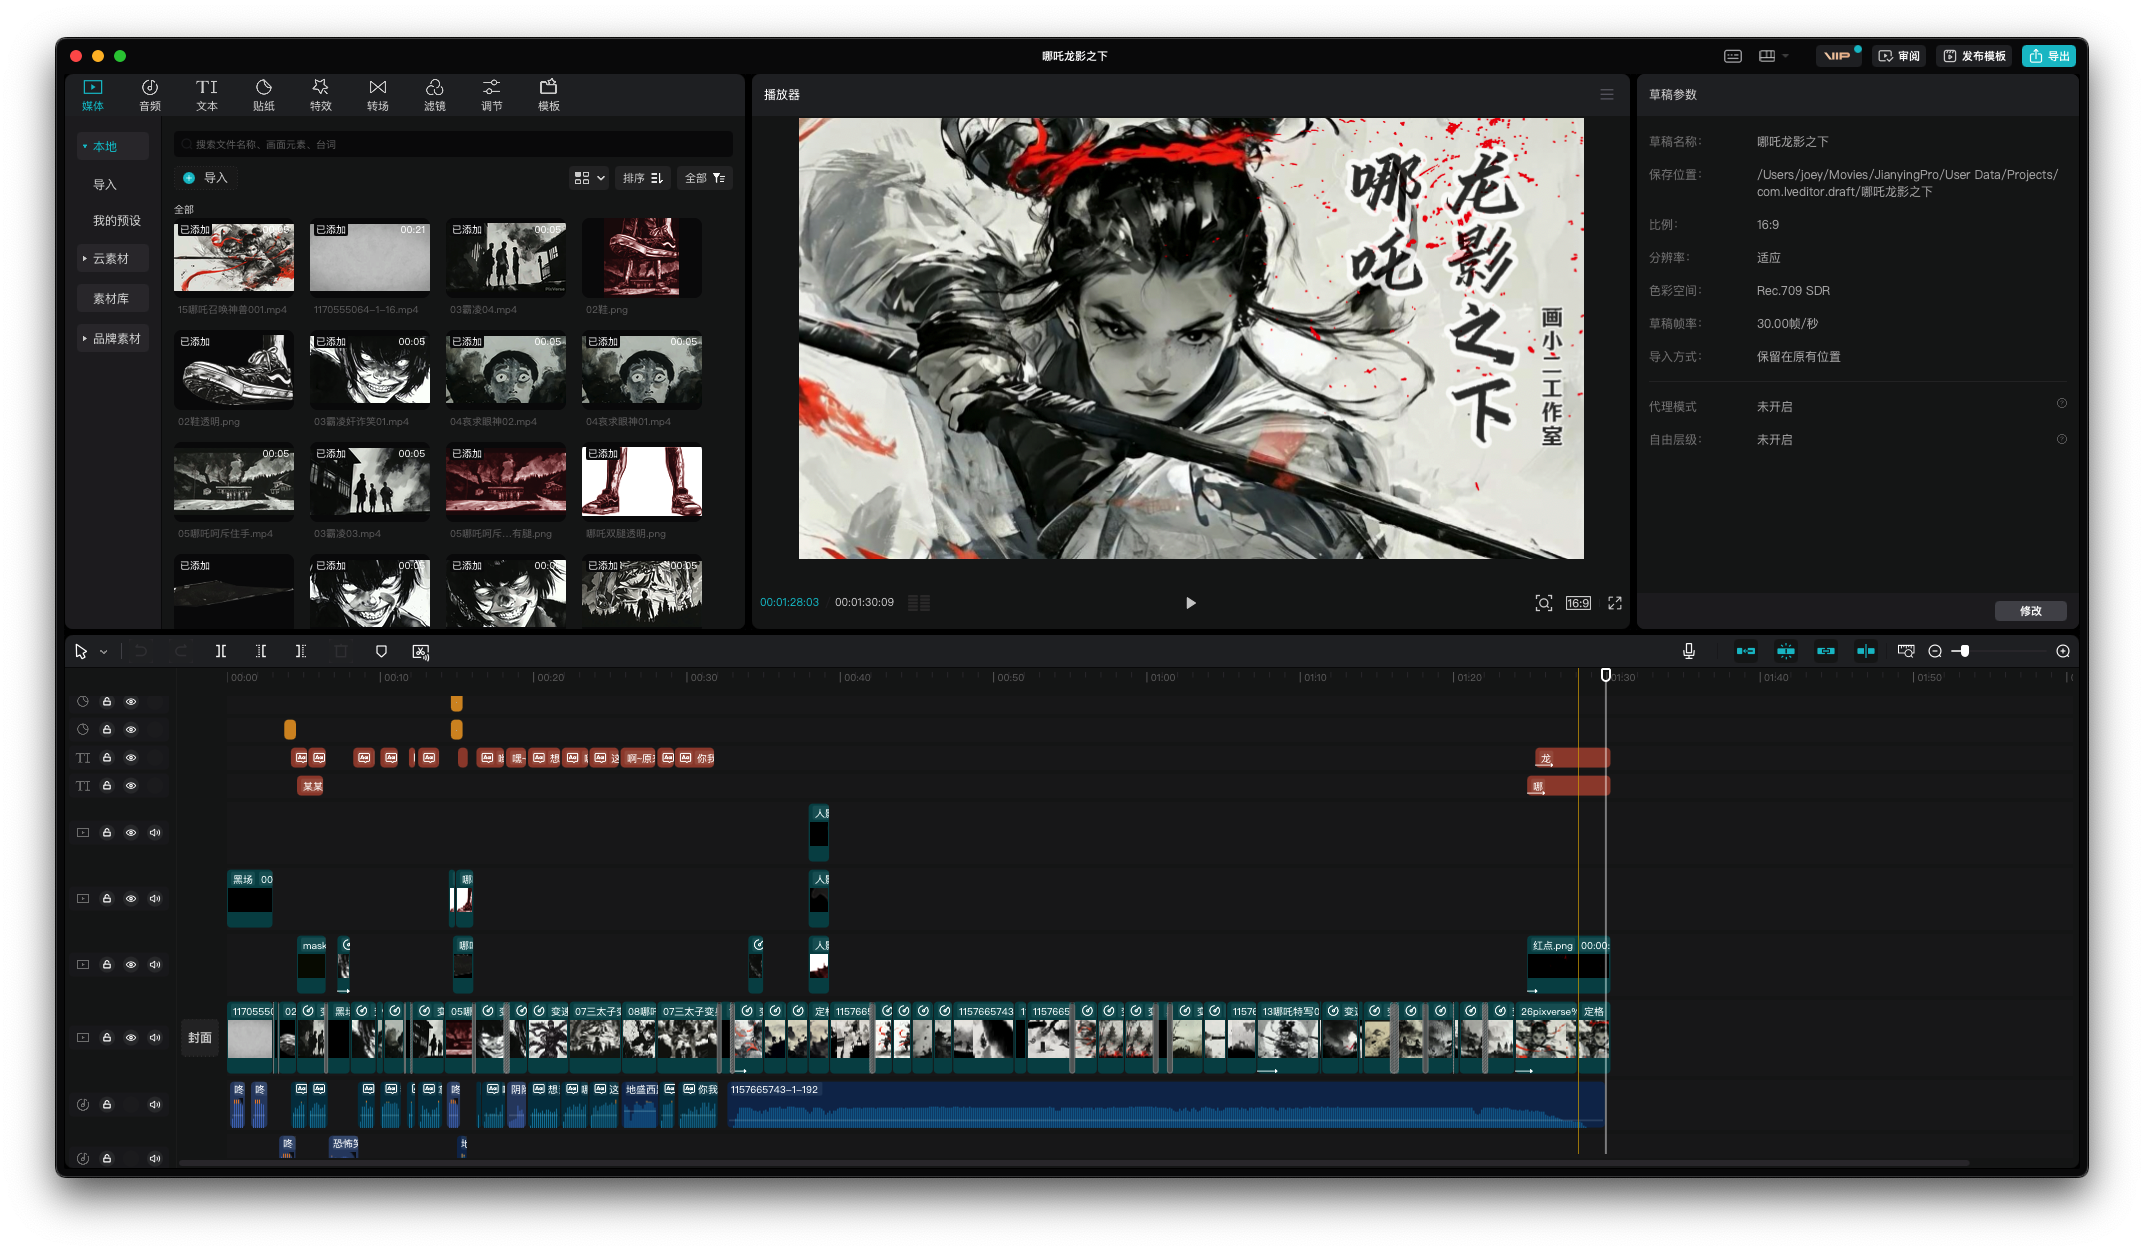Open the player panel menu icon
Screen dimensions: 2144x1251
[1607, 94]
